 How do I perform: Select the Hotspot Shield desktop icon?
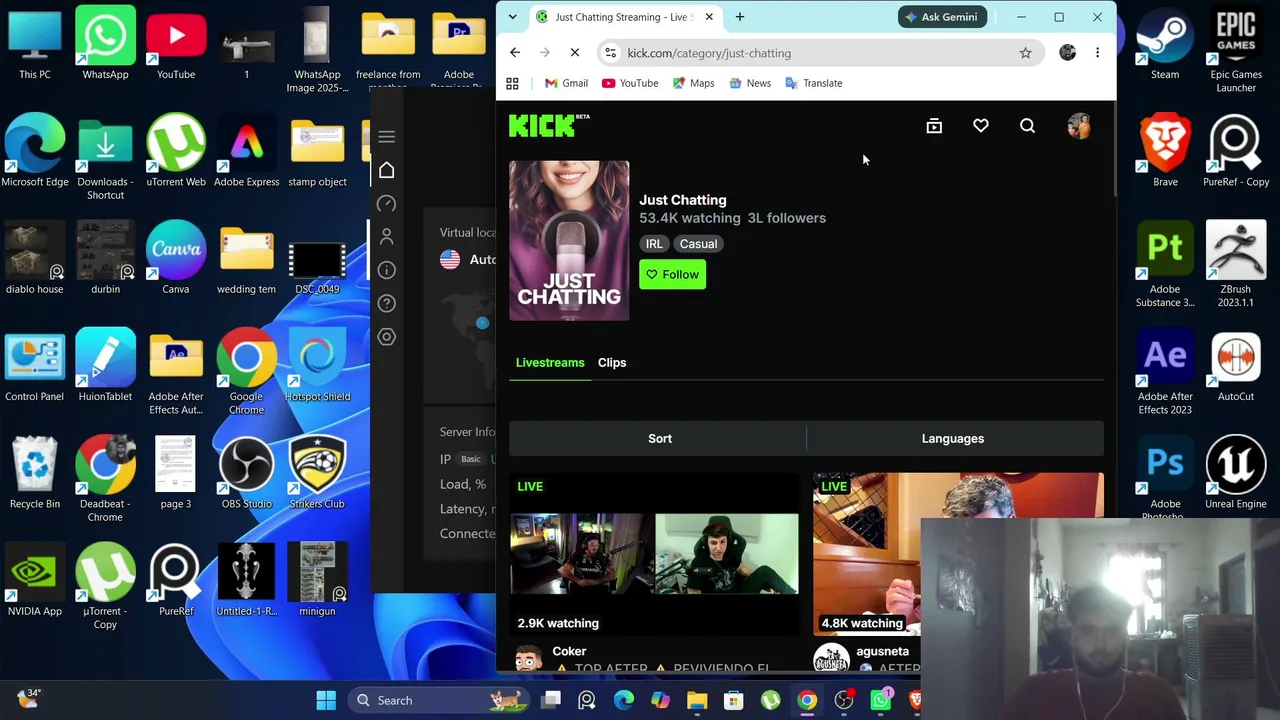point(317,366)
